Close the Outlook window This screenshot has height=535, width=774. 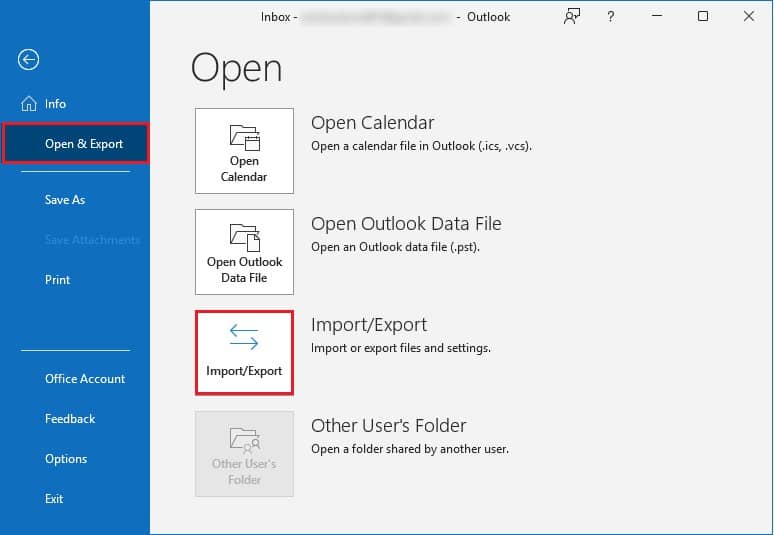pyautogui.click(x=749, y=16)
